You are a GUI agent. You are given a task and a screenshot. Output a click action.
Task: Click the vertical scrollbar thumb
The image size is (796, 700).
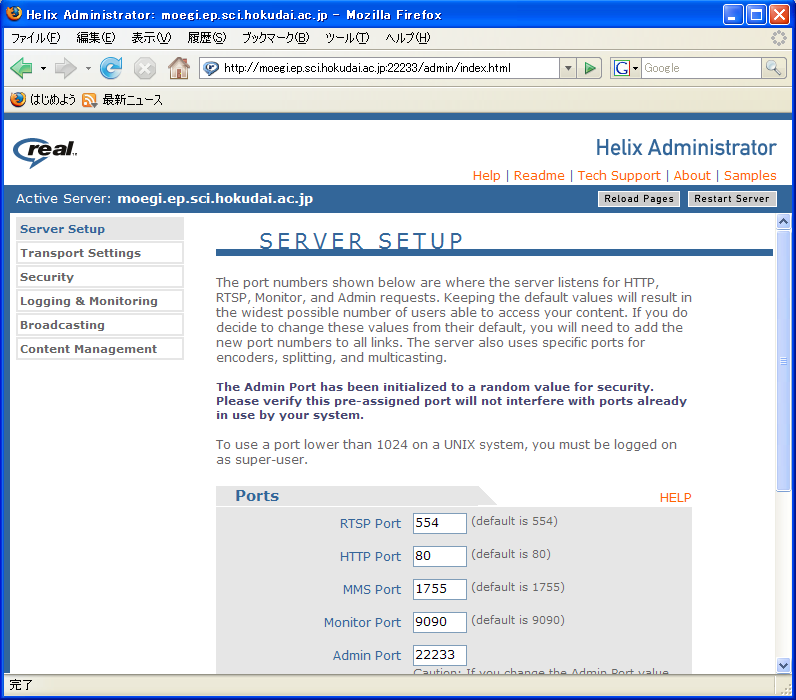click(x=783, y=360)
